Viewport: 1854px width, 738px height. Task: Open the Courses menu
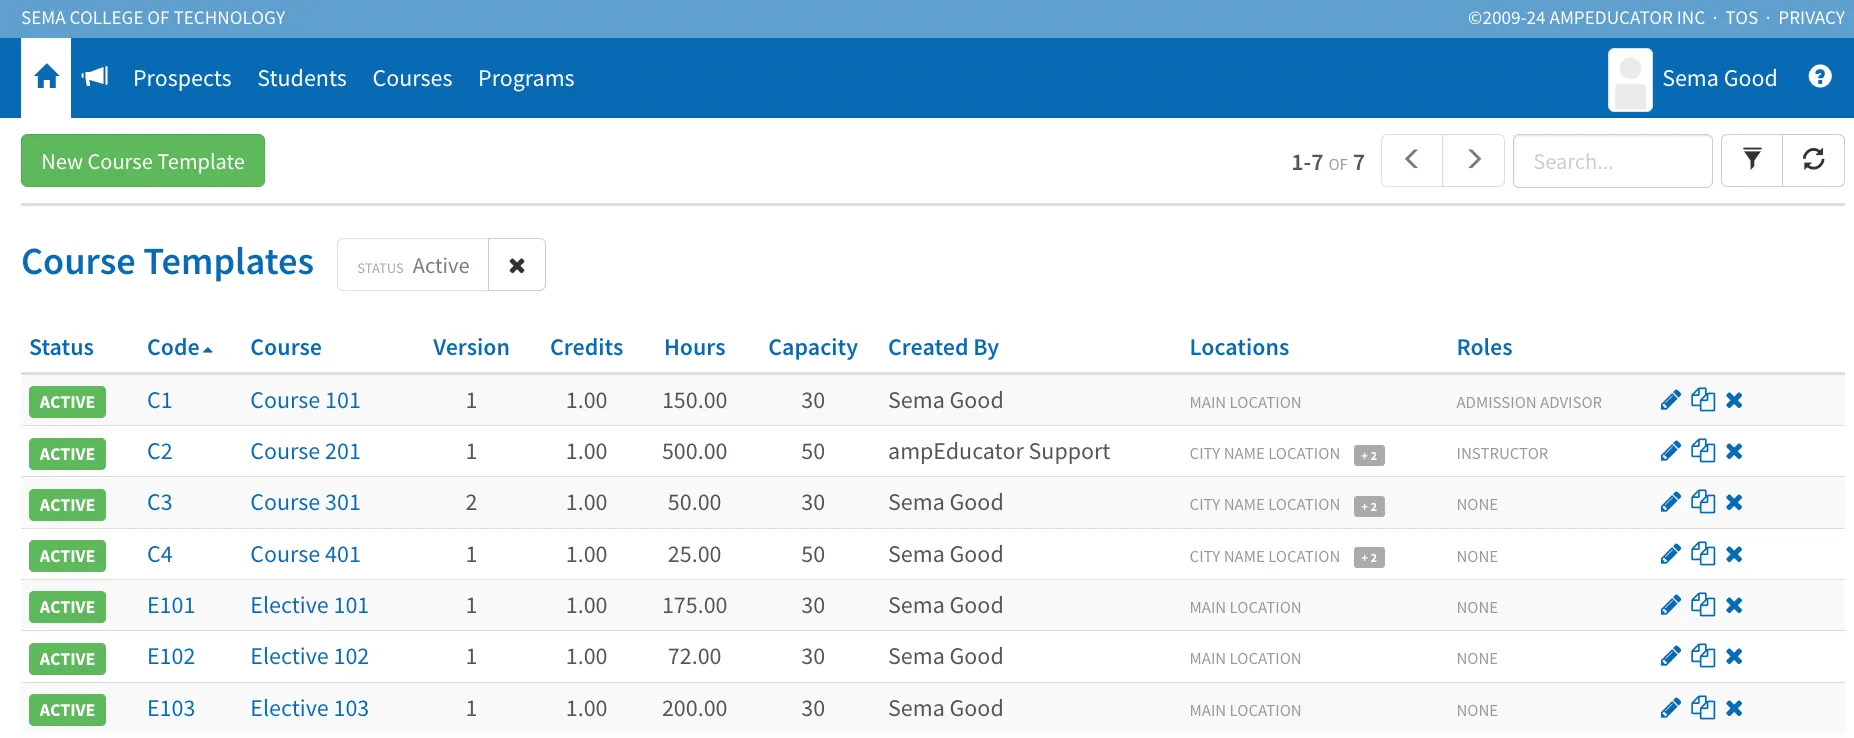pos(412,78)
